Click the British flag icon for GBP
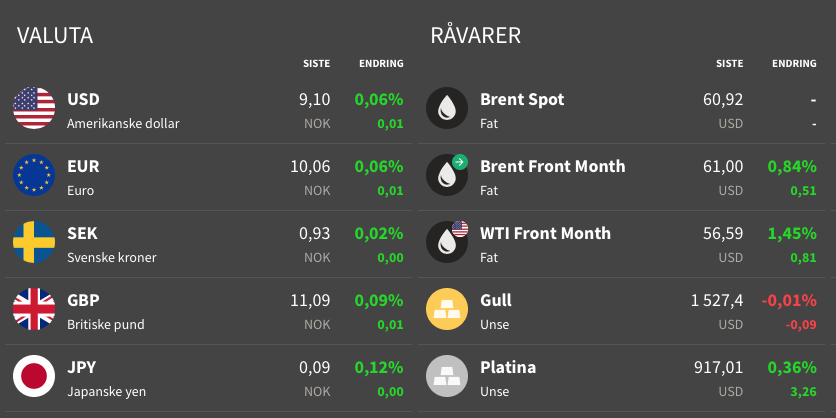Viewport: 836px width, 418px height. click(x=34, y=309)
